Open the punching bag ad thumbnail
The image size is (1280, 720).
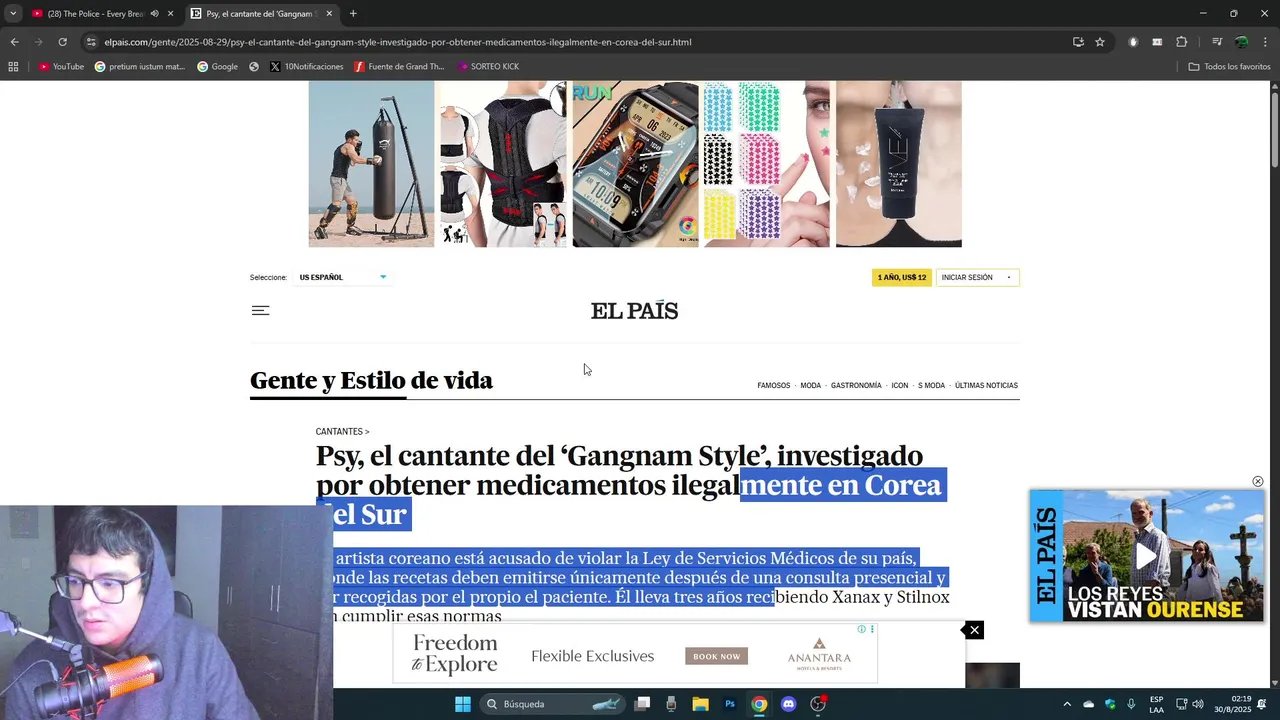pyautogui.click(x=371, y=164)
